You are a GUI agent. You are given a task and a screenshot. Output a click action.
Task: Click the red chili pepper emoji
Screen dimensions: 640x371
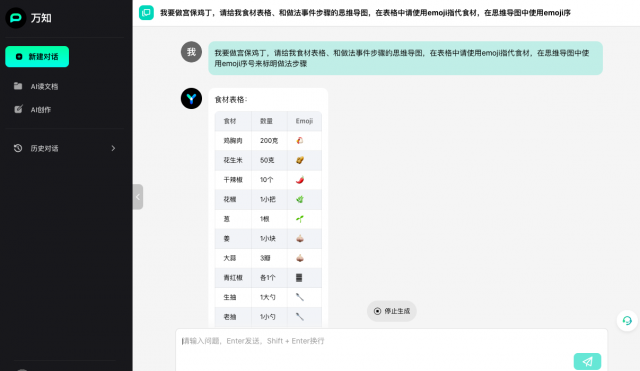point(300,180)
